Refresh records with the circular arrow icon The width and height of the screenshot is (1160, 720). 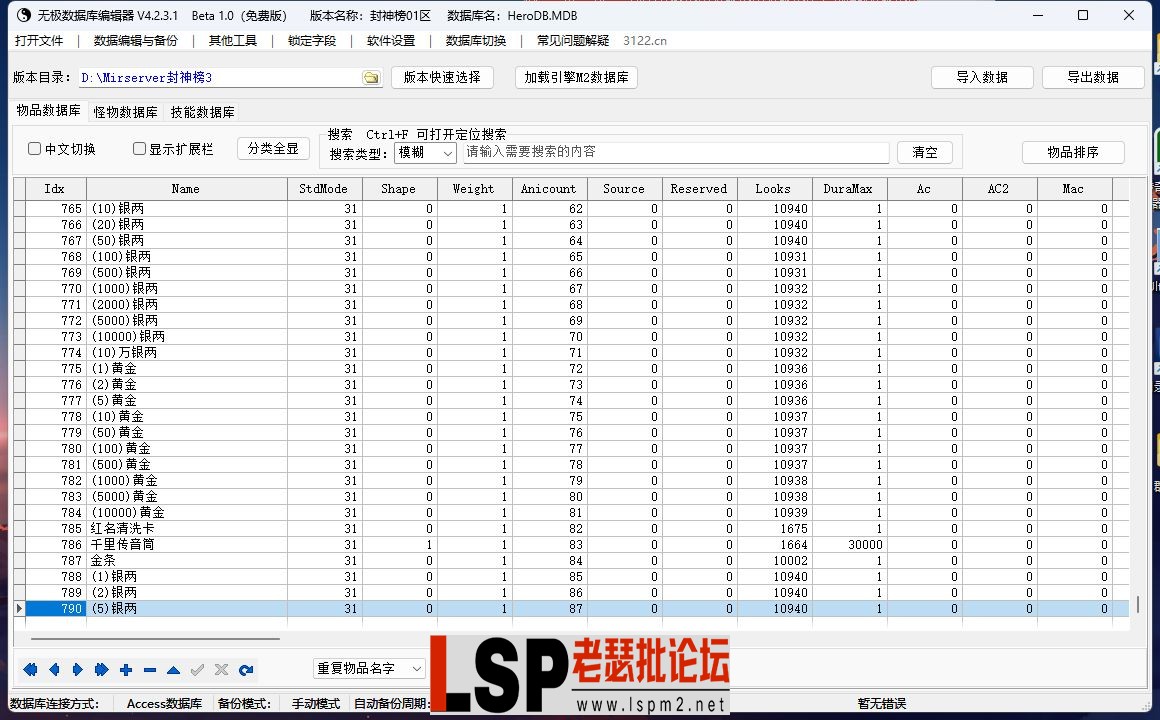247,670
